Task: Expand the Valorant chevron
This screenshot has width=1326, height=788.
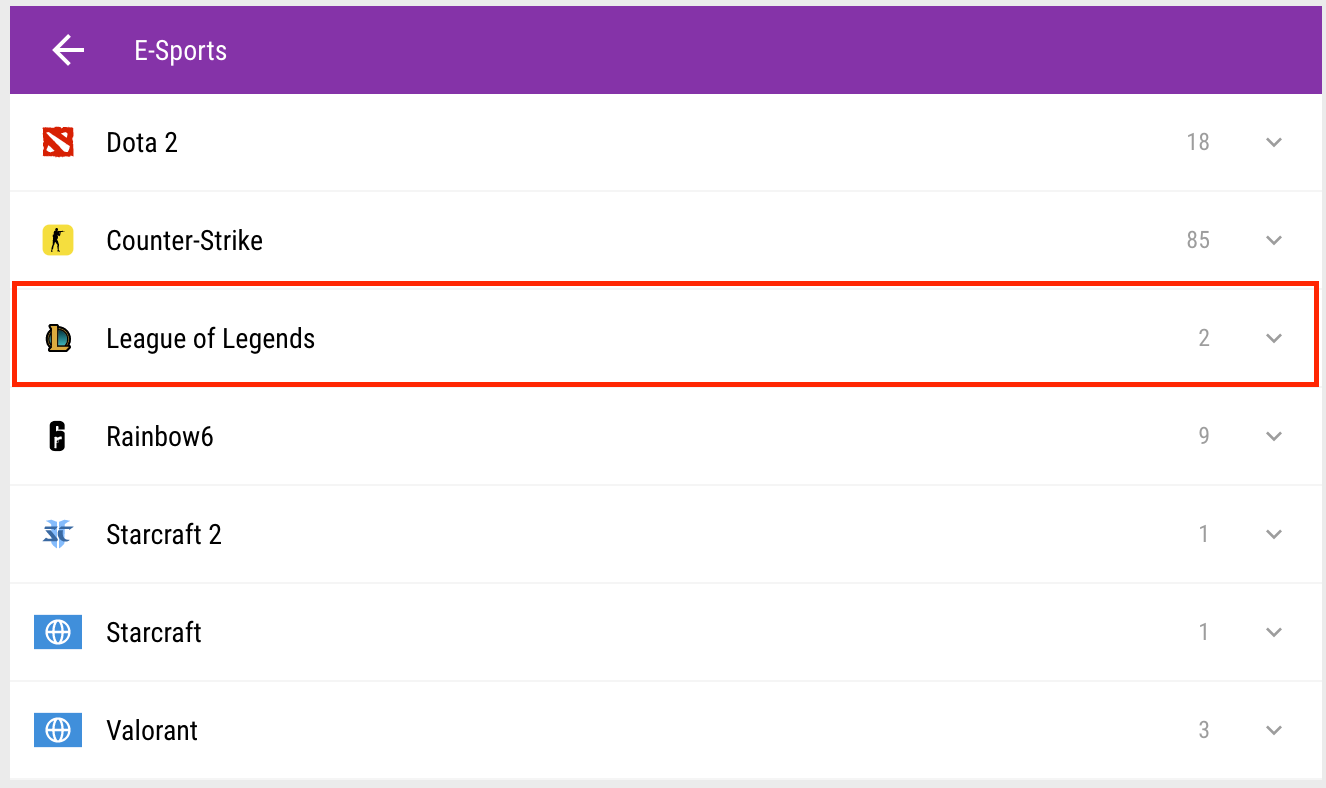Action: (x=1273, y=730)
